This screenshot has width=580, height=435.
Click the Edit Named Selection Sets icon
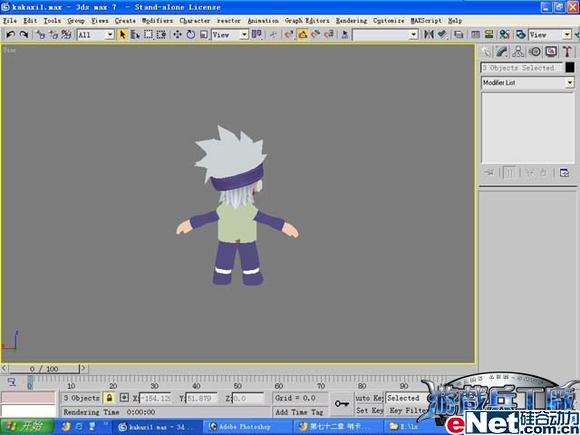click(344, 34)
